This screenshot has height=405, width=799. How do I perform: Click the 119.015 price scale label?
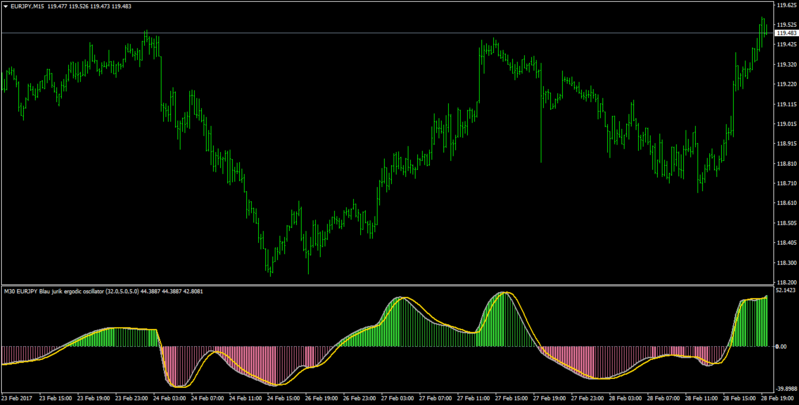[787, 124]
